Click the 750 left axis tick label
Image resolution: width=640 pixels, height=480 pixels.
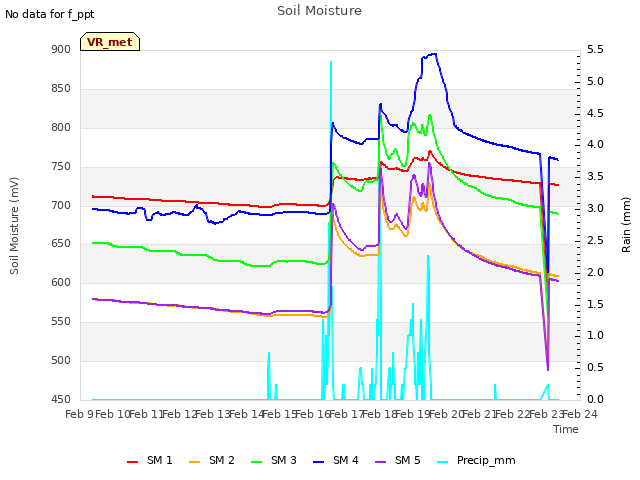(x=61, y=167)
